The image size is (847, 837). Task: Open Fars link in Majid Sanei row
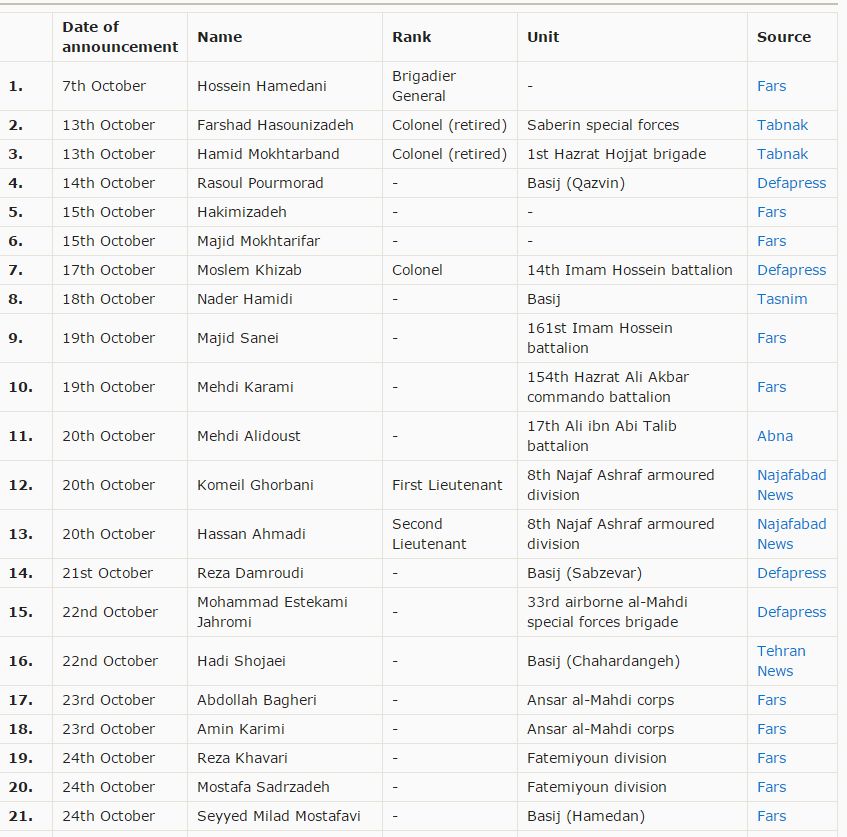click(x=771, y=338)
